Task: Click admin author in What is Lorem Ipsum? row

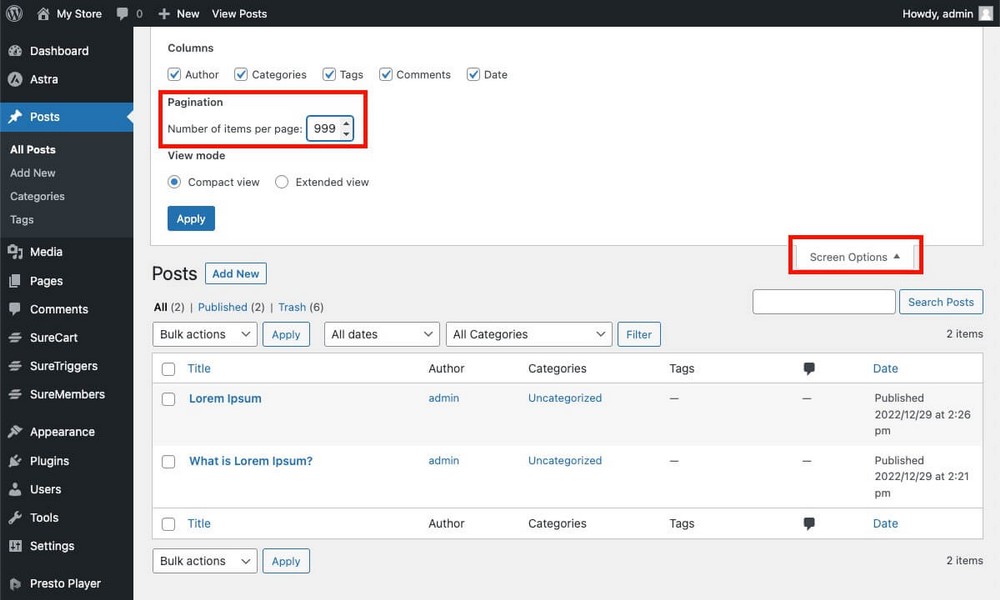Action: pyautogui.click(x=443, y=460)
